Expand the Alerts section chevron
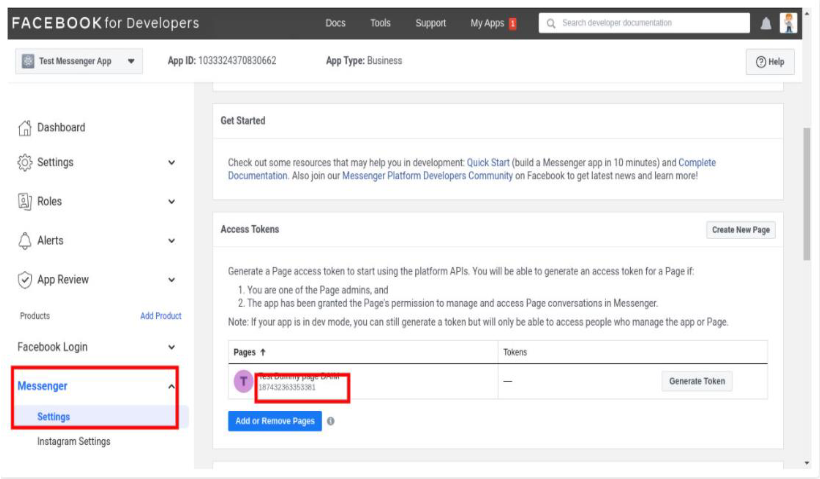The width and height of the screenshot is (820, 479). [172, 241]
